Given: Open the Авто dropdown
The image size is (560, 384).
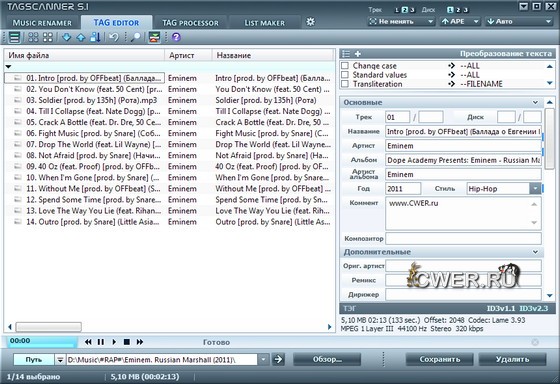Looking at the screenshot, I should (519, 21).
